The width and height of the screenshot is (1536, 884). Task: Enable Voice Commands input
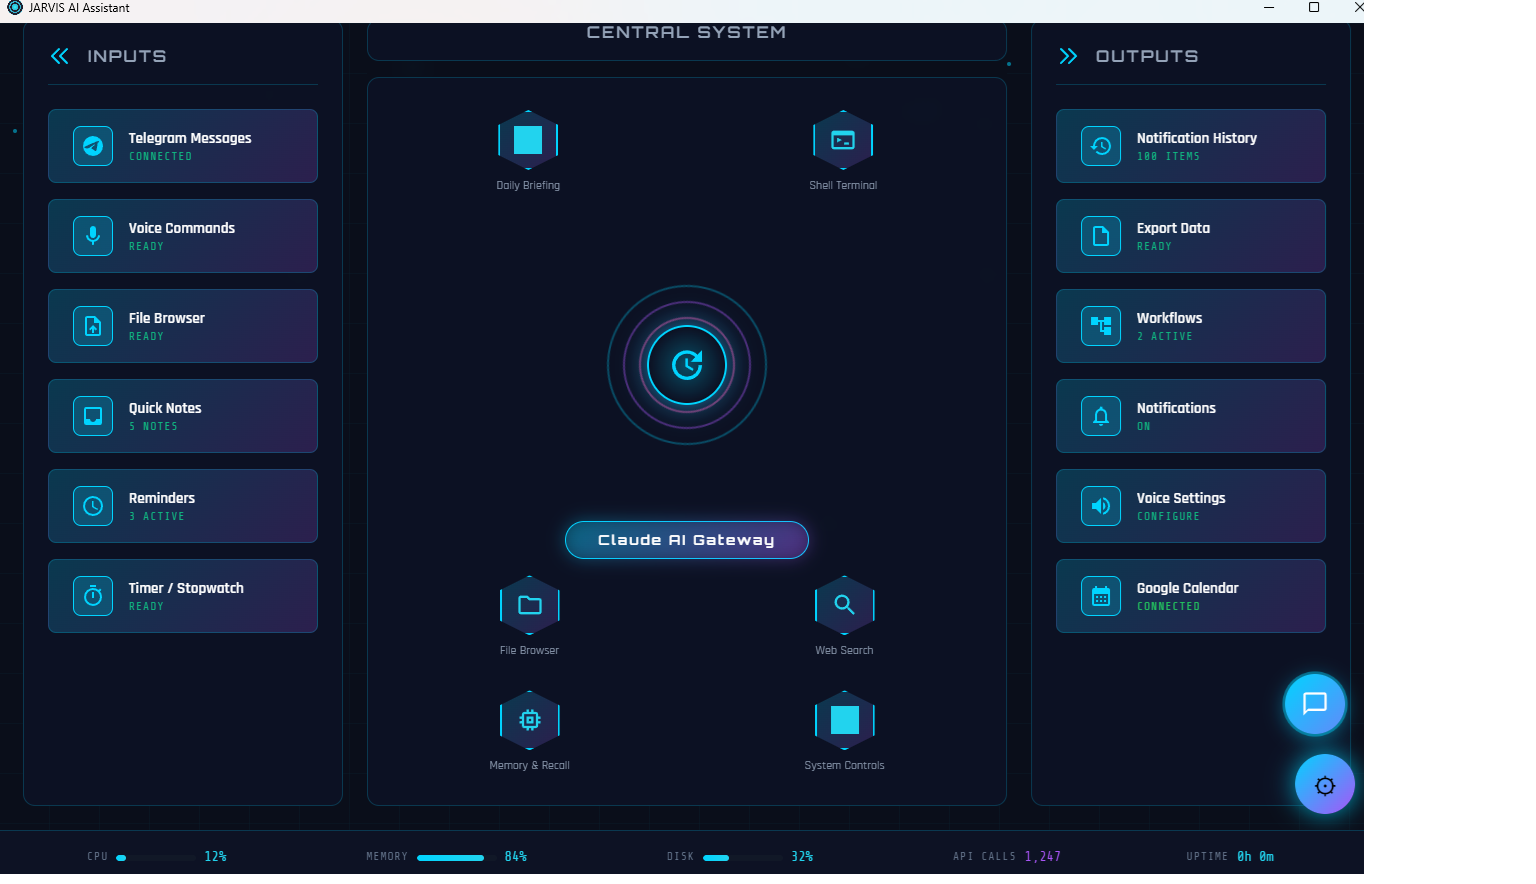coord(183,236)
